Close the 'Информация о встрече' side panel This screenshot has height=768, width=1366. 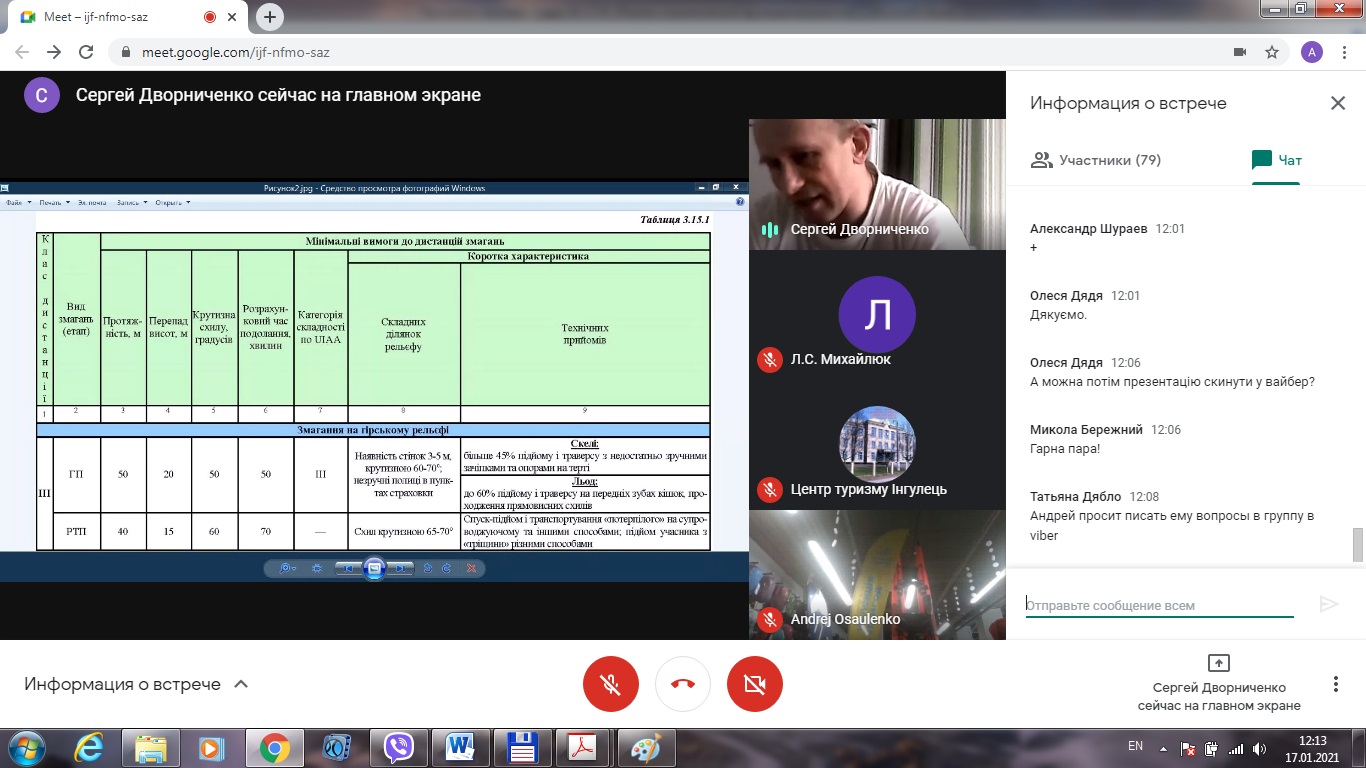click(x=1337, y=103)
